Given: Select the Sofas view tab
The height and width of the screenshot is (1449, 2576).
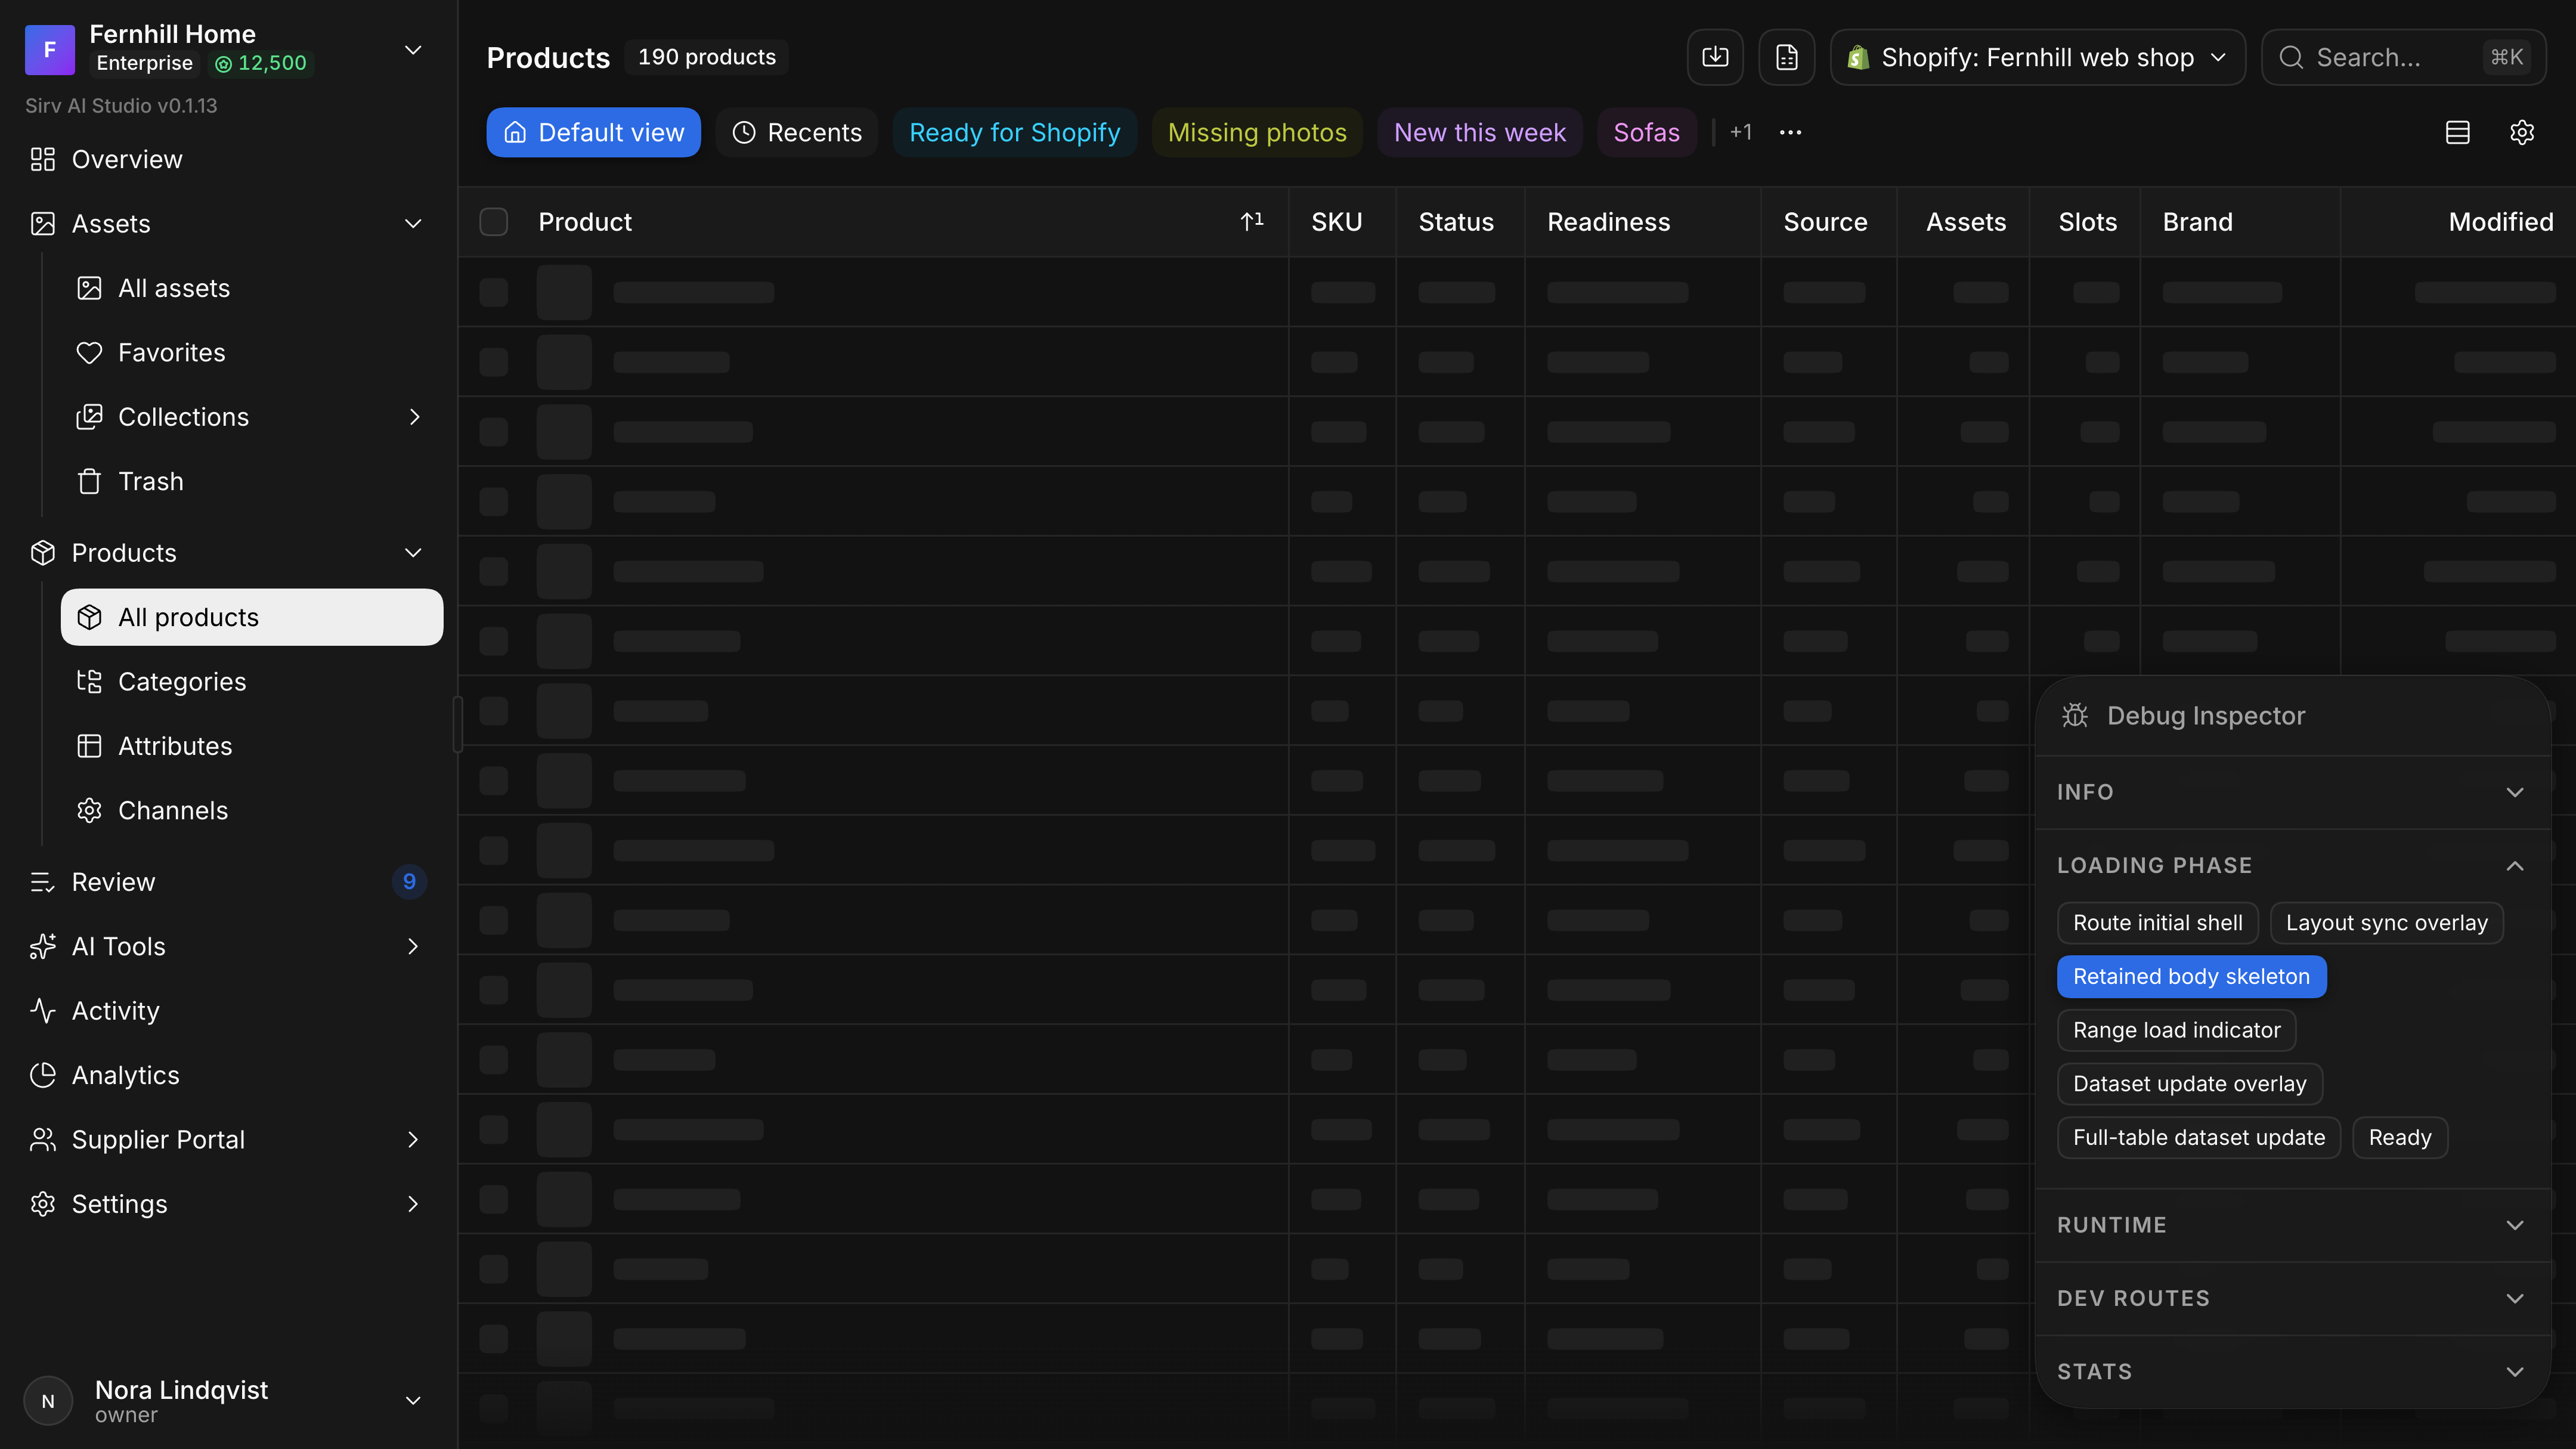Looking at the screenshot, I should tap(1646, 132).
